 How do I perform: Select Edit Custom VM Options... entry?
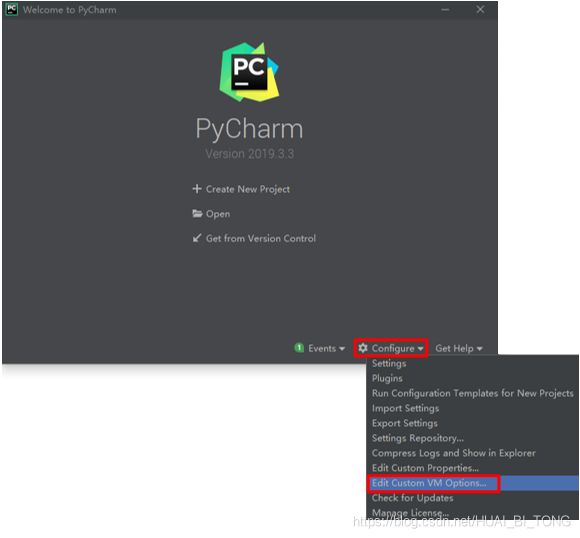473,483
